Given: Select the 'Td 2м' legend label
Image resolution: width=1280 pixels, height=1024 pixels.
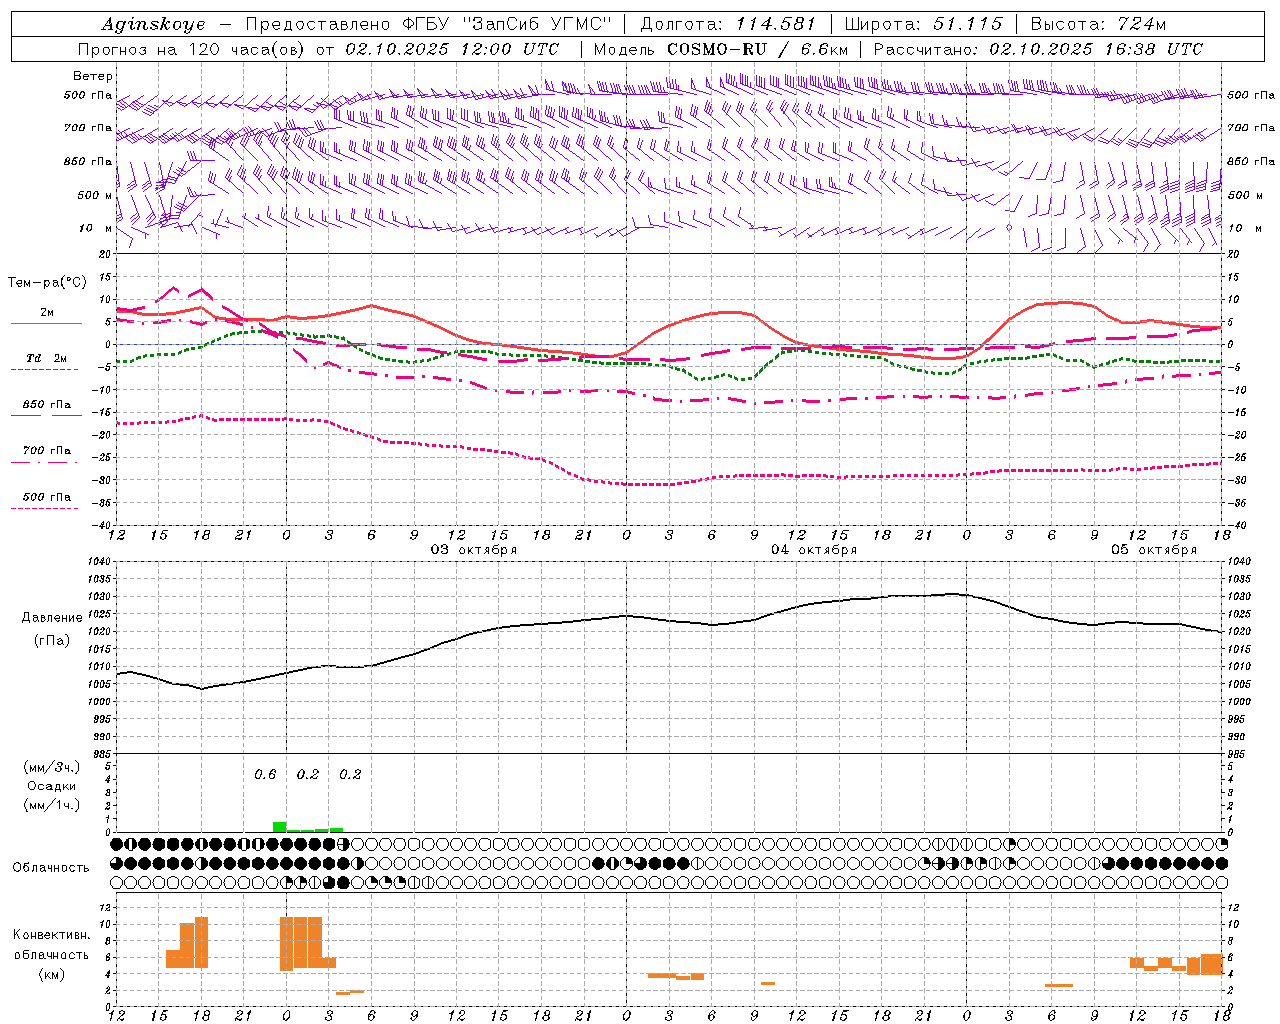Looking at the screenshot, I should coord(47,358).
